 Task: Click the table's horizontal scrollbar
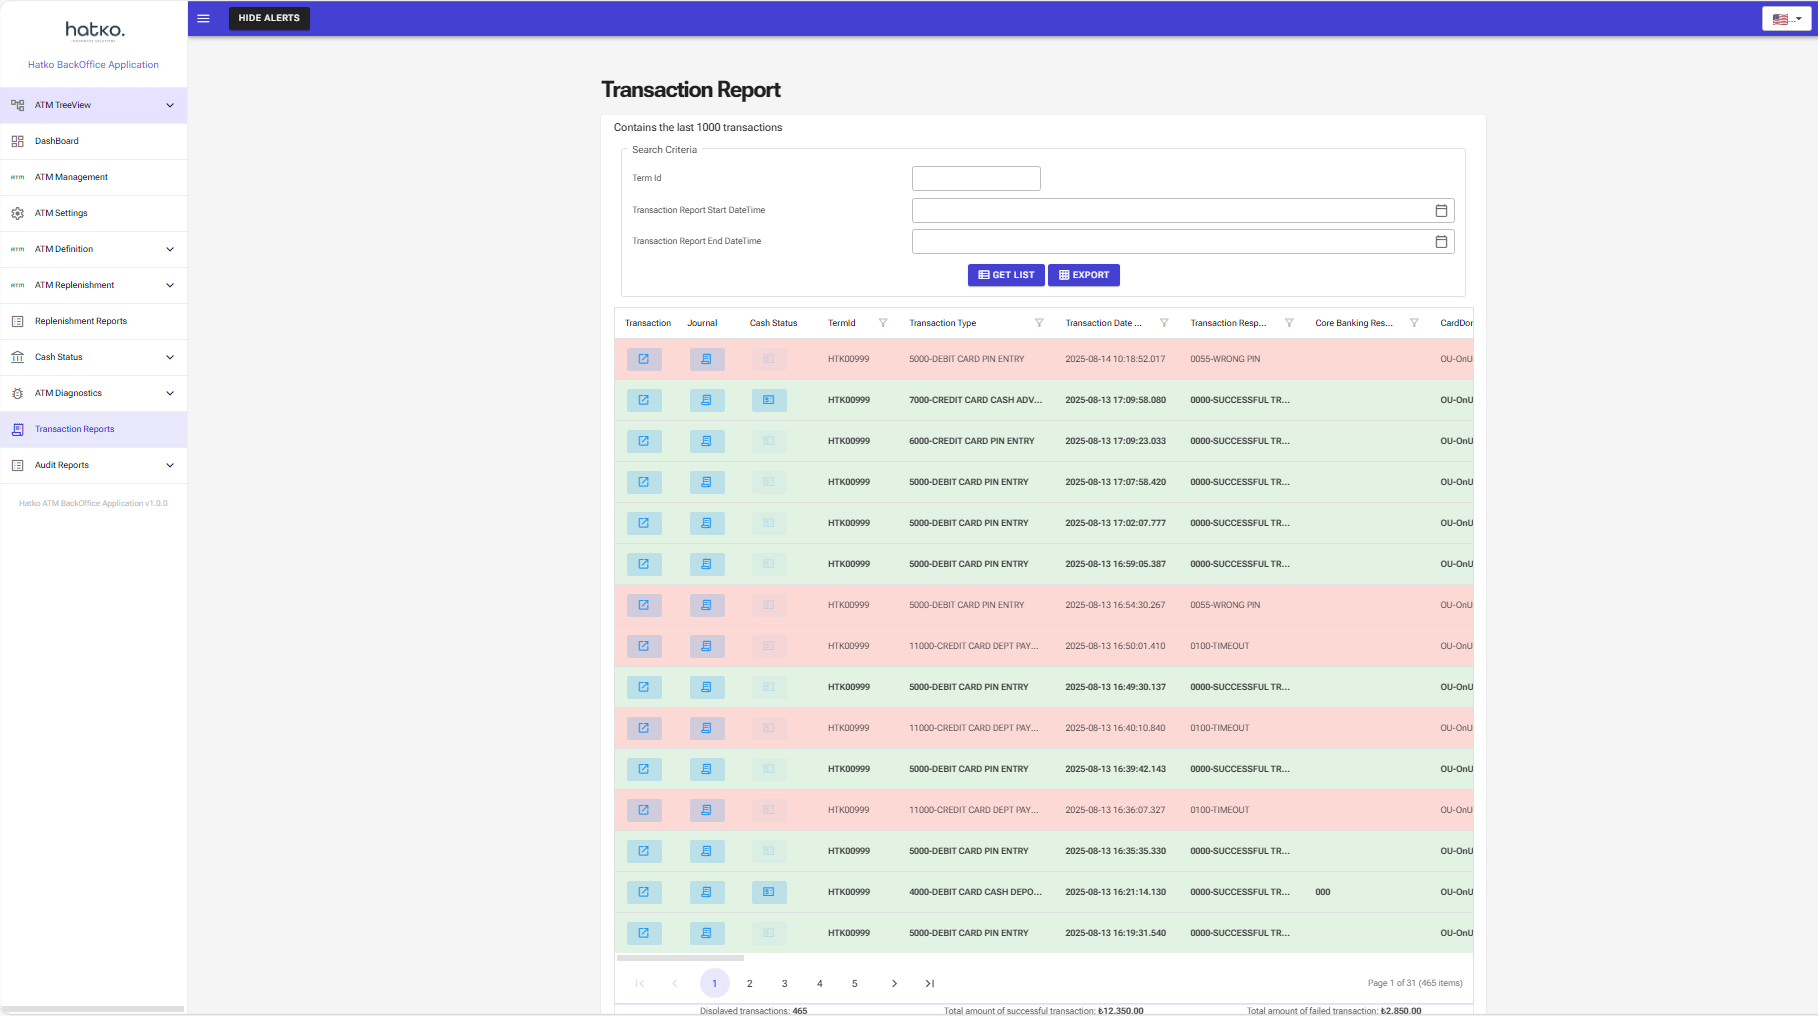(x=680, y=958)
